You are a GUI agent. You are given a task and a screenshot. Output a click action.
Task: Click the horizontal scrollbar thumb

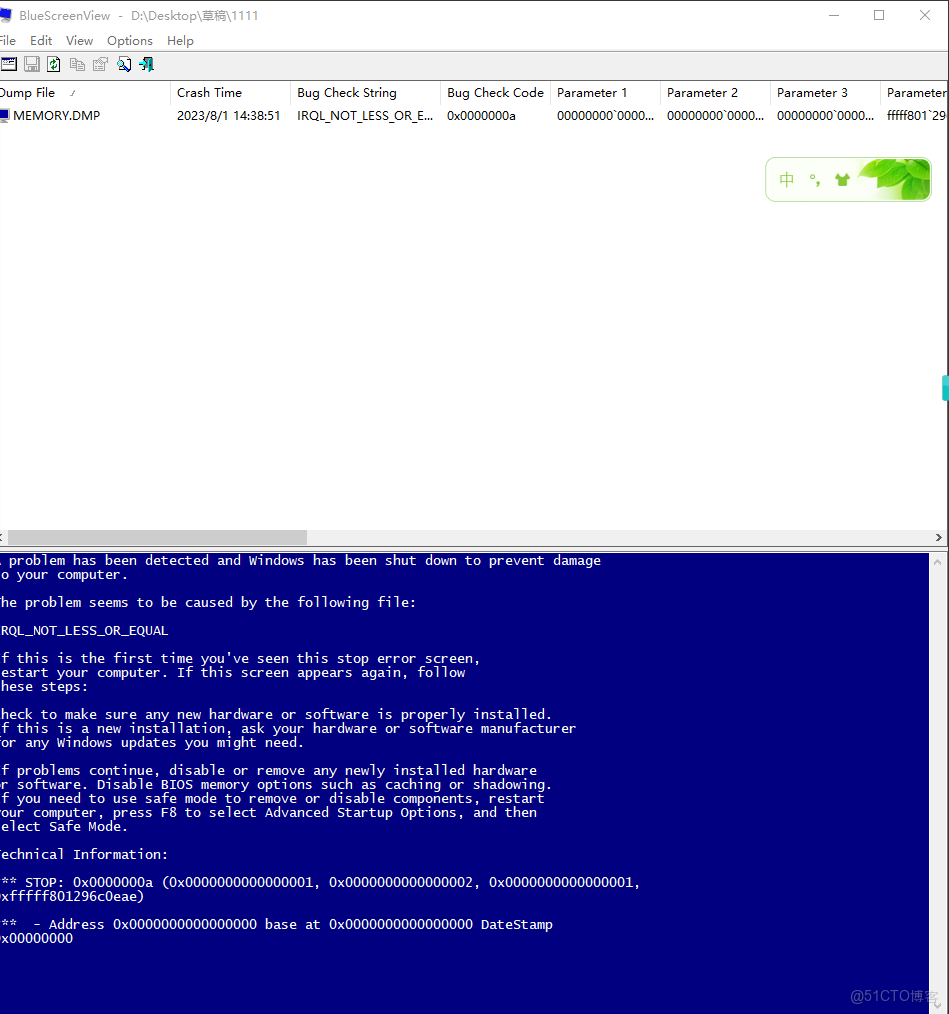(157, 537)
